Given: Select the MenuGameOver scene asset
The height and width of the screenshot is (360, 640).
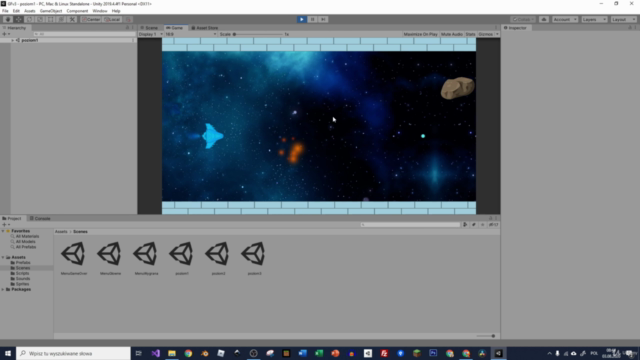Looking at the screenshot, I should click(x=74, y=258).
